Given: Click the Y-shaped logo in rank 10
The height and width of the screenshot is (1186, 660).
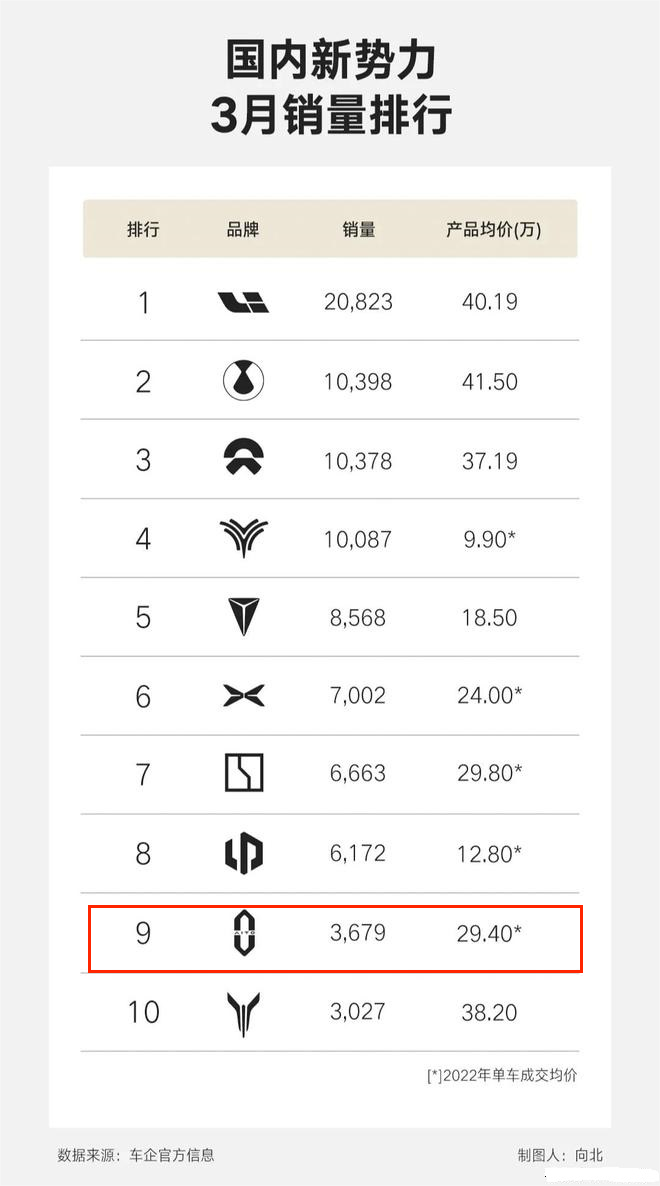Looking at the screenshot, I should click(243, 1013).
